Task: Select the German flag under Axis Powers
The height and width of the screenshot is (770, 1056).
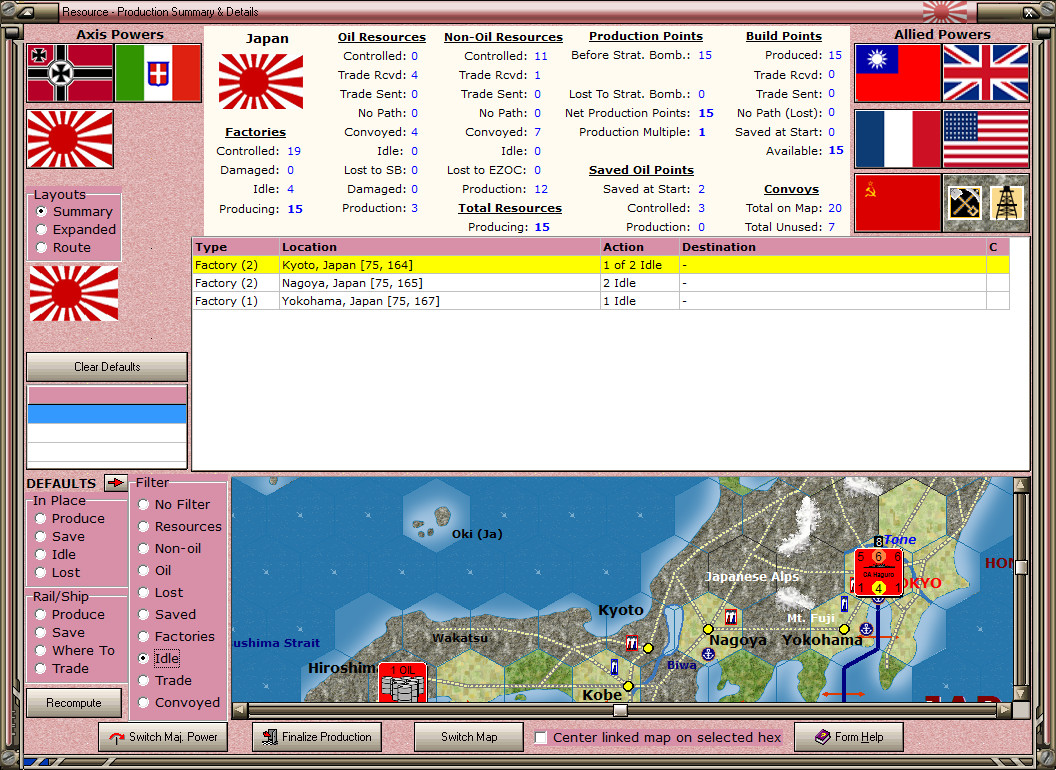Action: pyautogui.click(x=69, y=74)
